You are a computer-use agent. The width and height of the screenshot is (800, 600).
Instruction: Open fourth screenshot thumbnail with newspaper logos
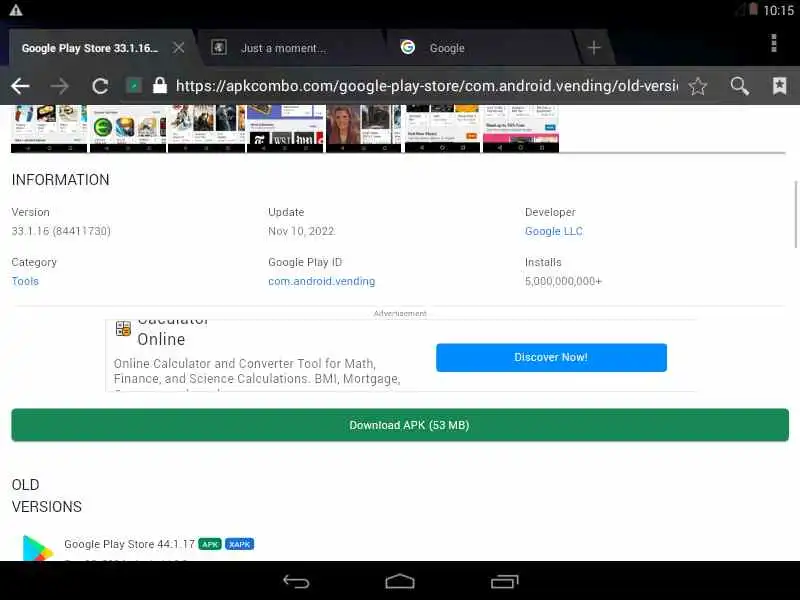pyautogui.click(x=285, y=129)
